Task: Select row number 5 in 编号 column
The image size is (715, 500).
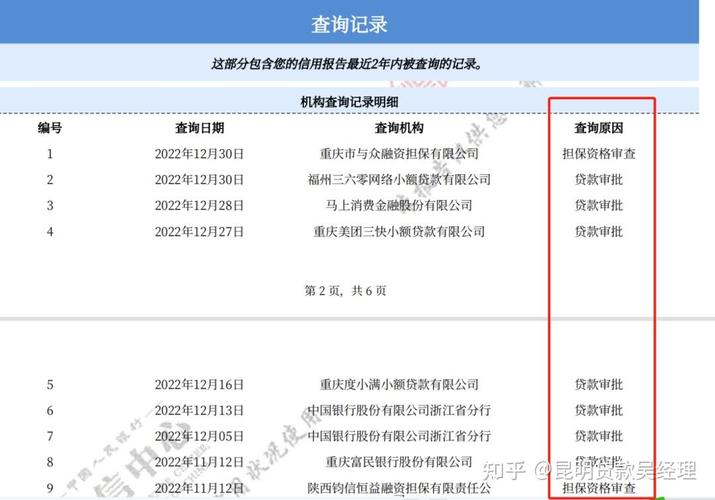Action: [50, 385]
